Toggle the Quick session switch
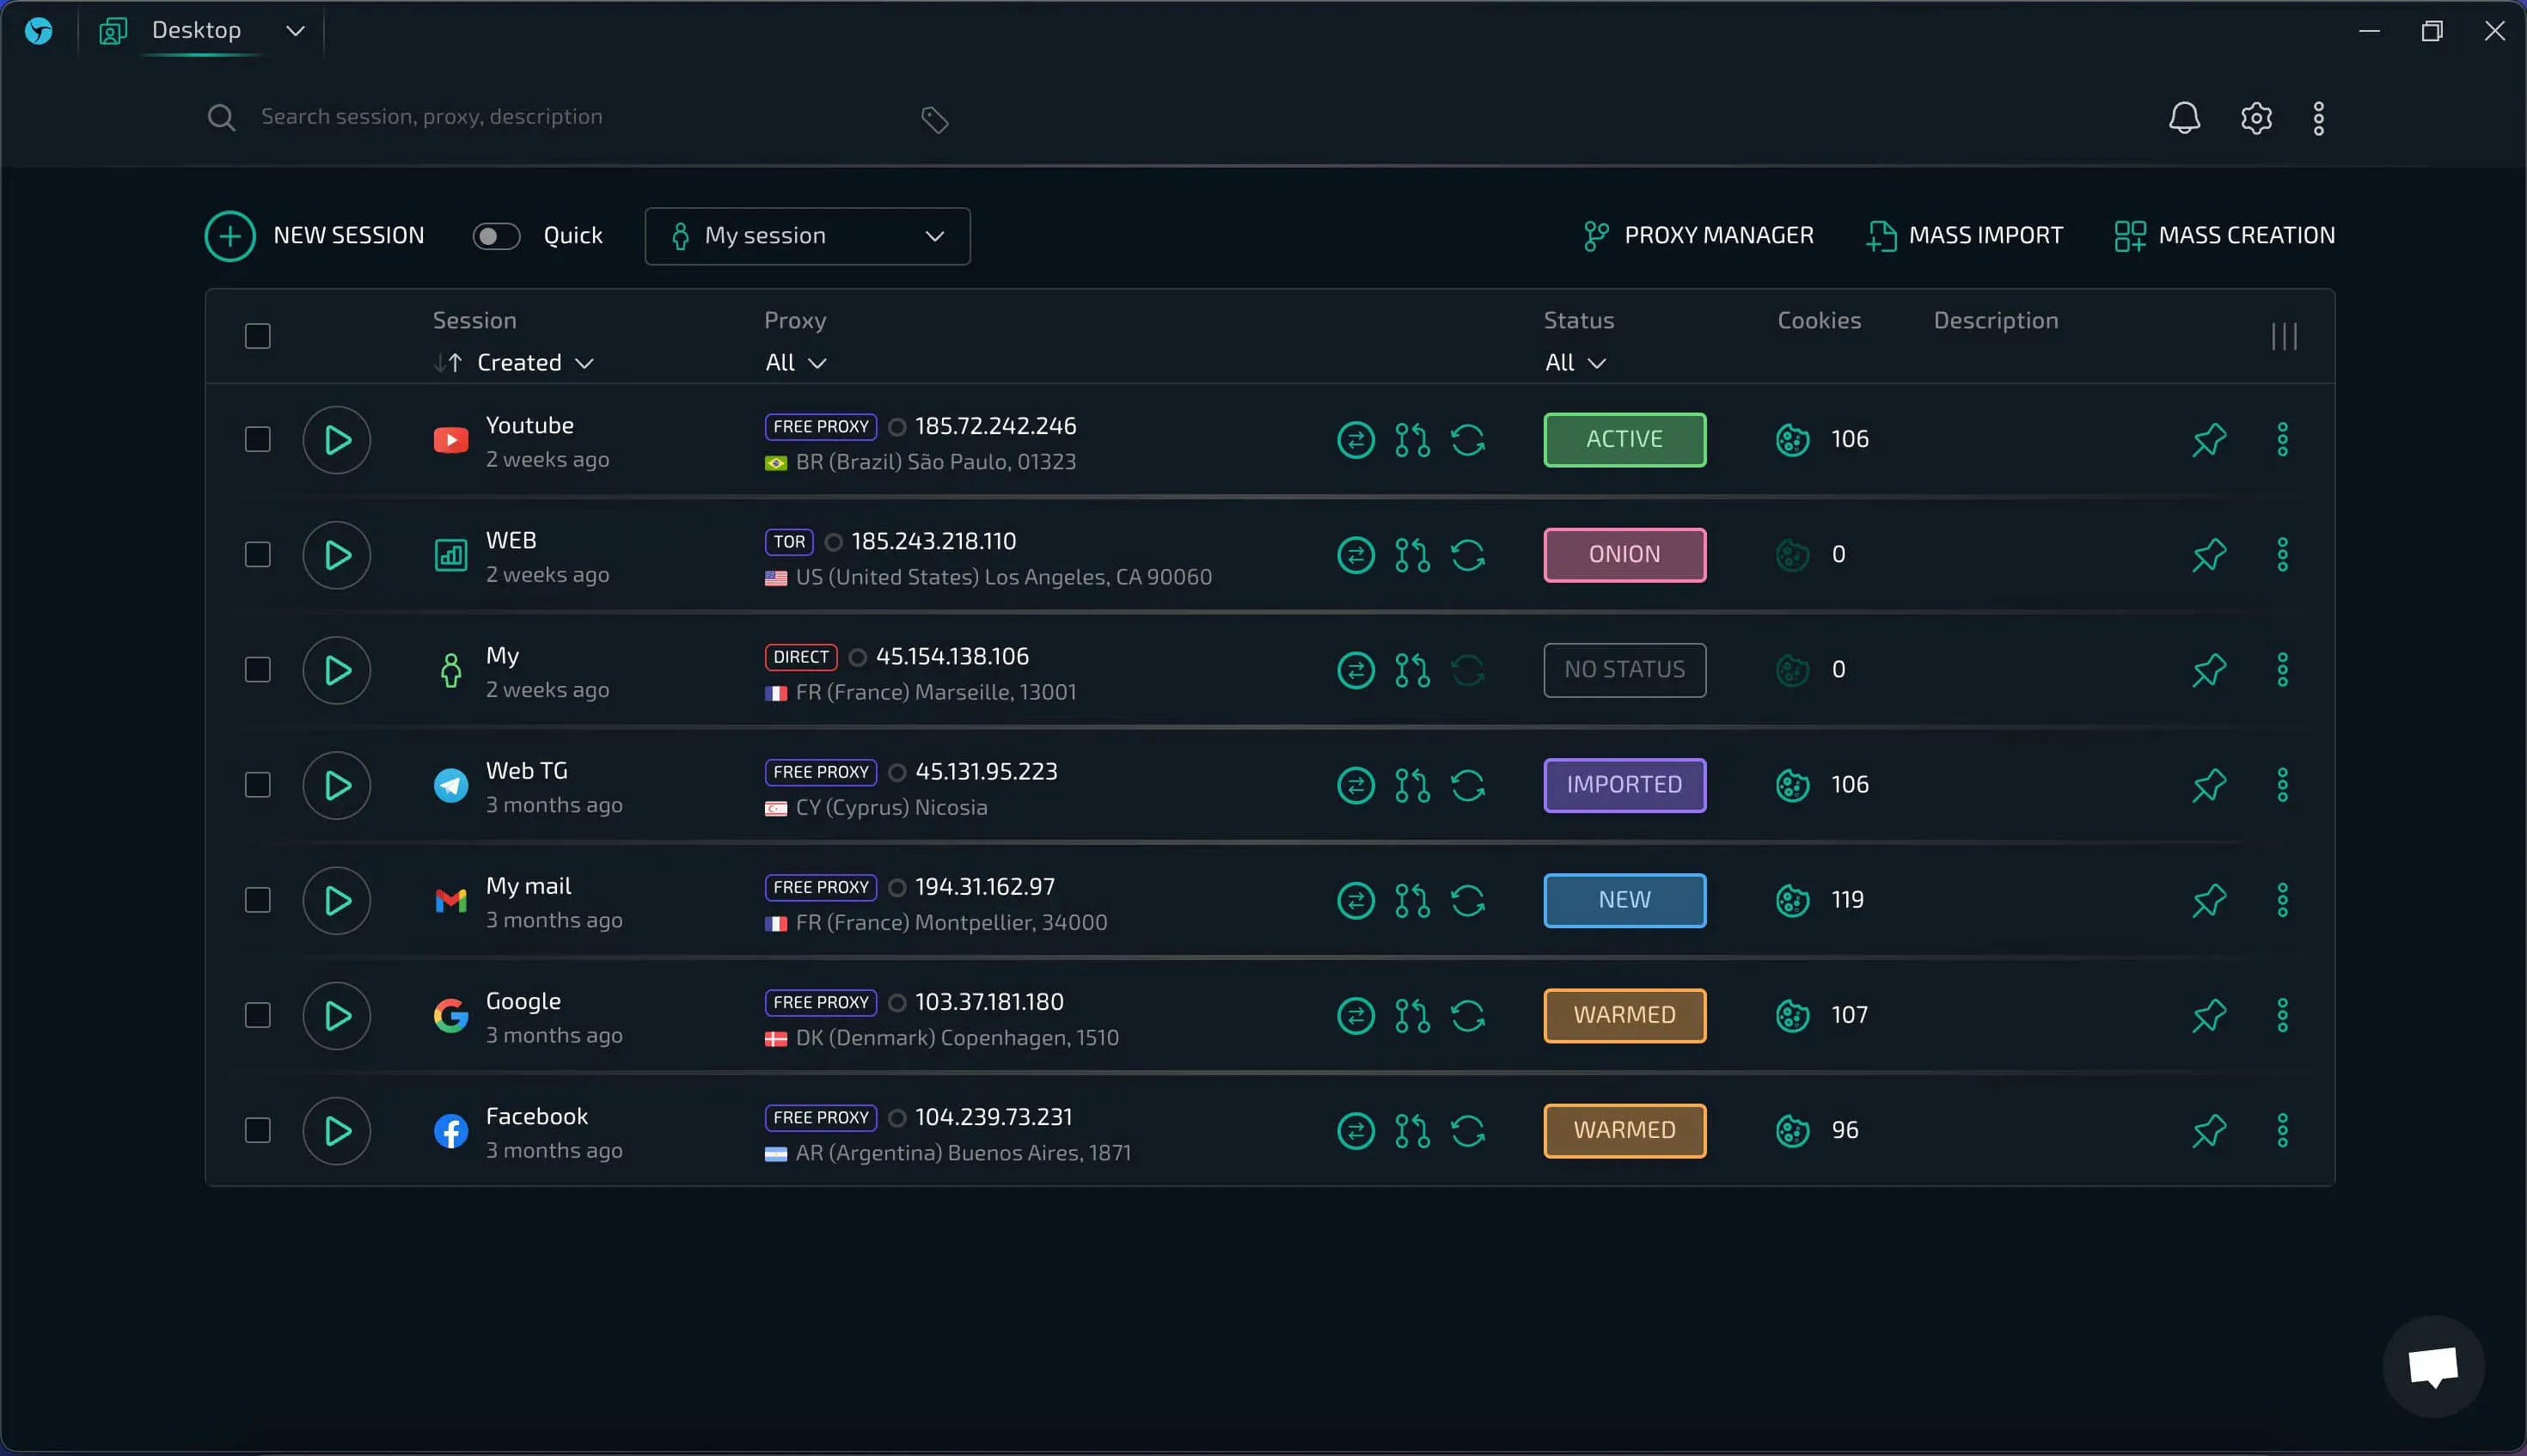This screenshot has height=1456, width=2527. [x=496, y=236]
